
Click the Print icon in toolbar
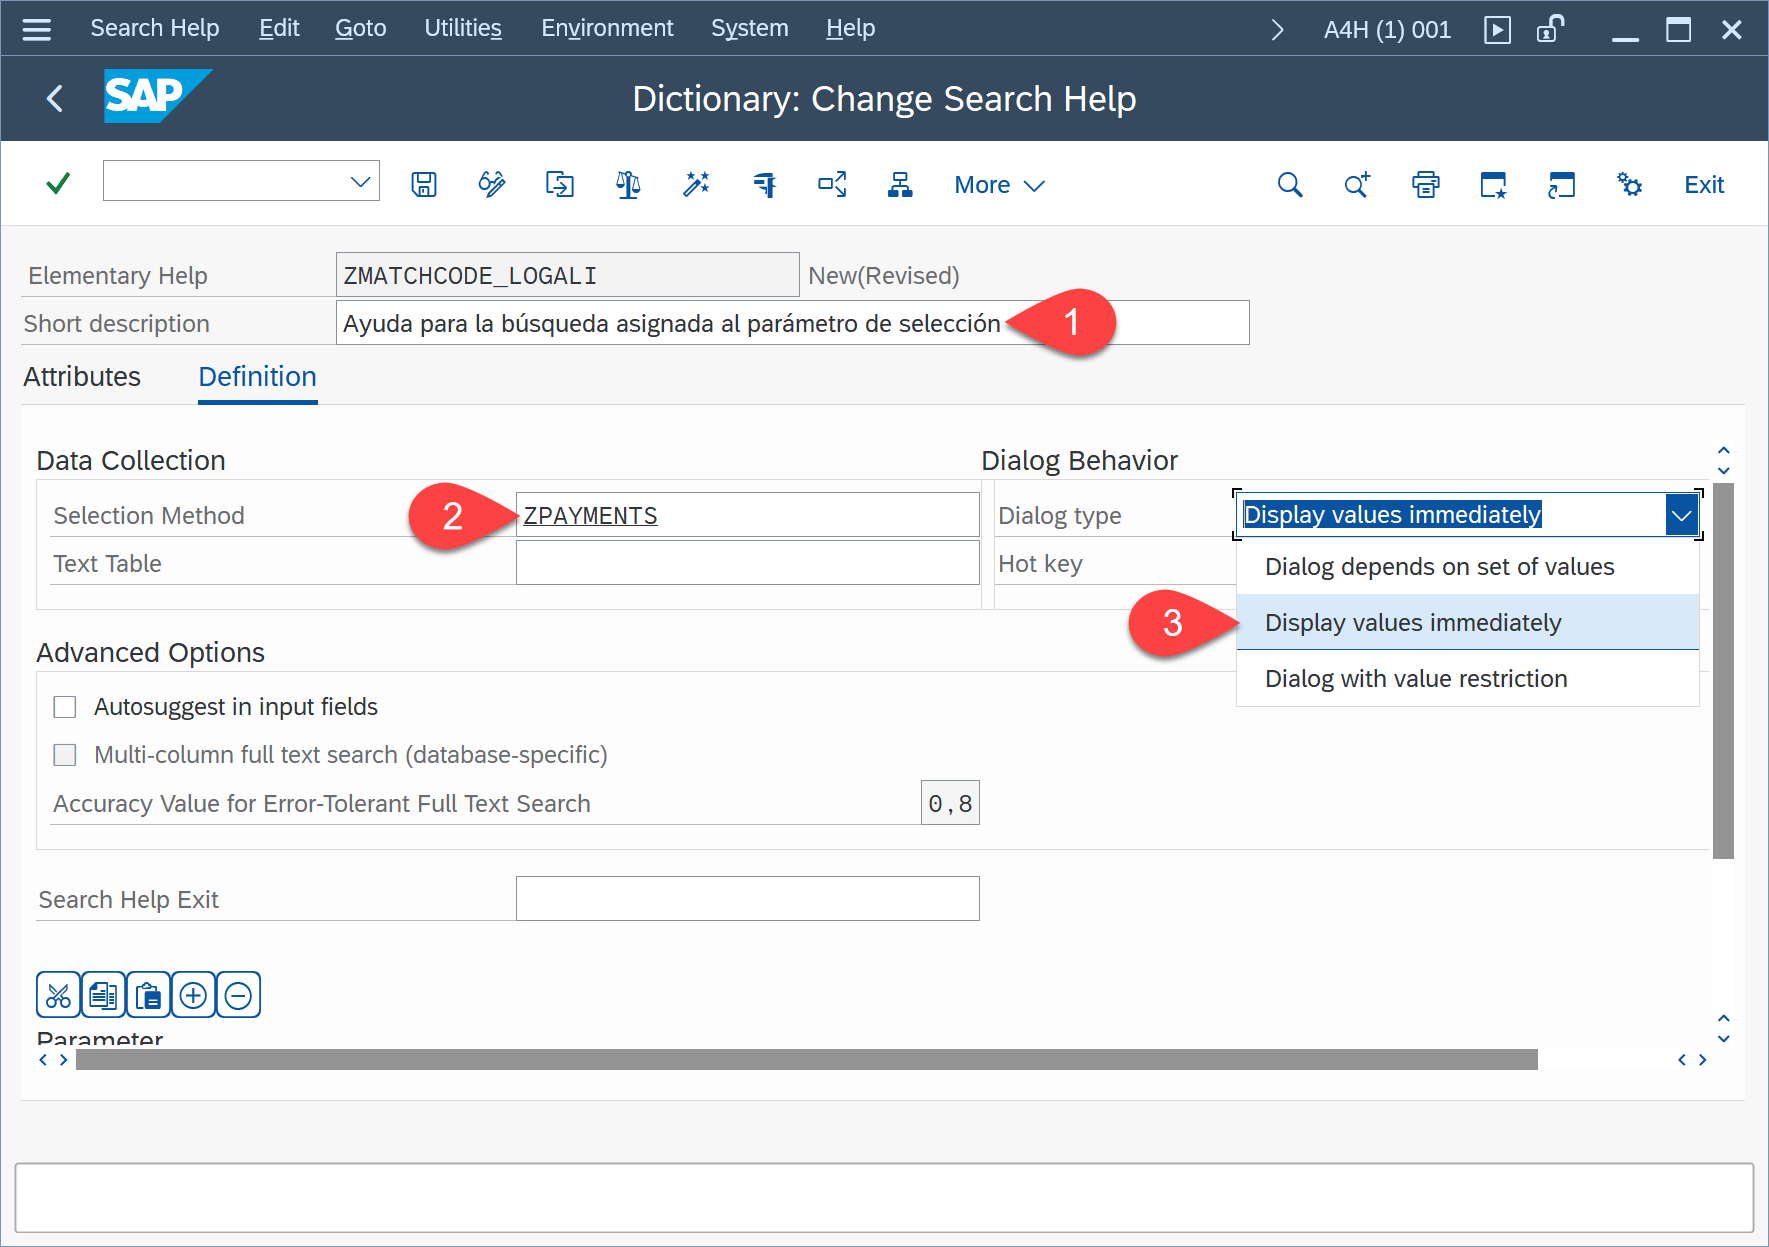[x=1426, y=185]
